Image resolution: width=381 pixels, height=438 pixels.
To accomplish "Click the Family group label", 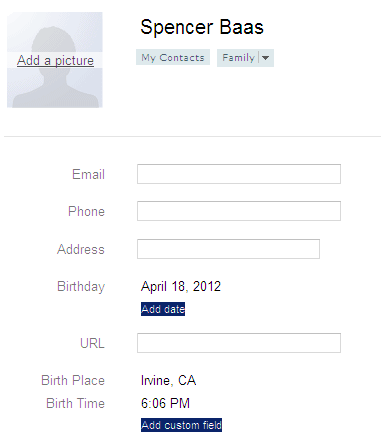I will tap(238, 58).
